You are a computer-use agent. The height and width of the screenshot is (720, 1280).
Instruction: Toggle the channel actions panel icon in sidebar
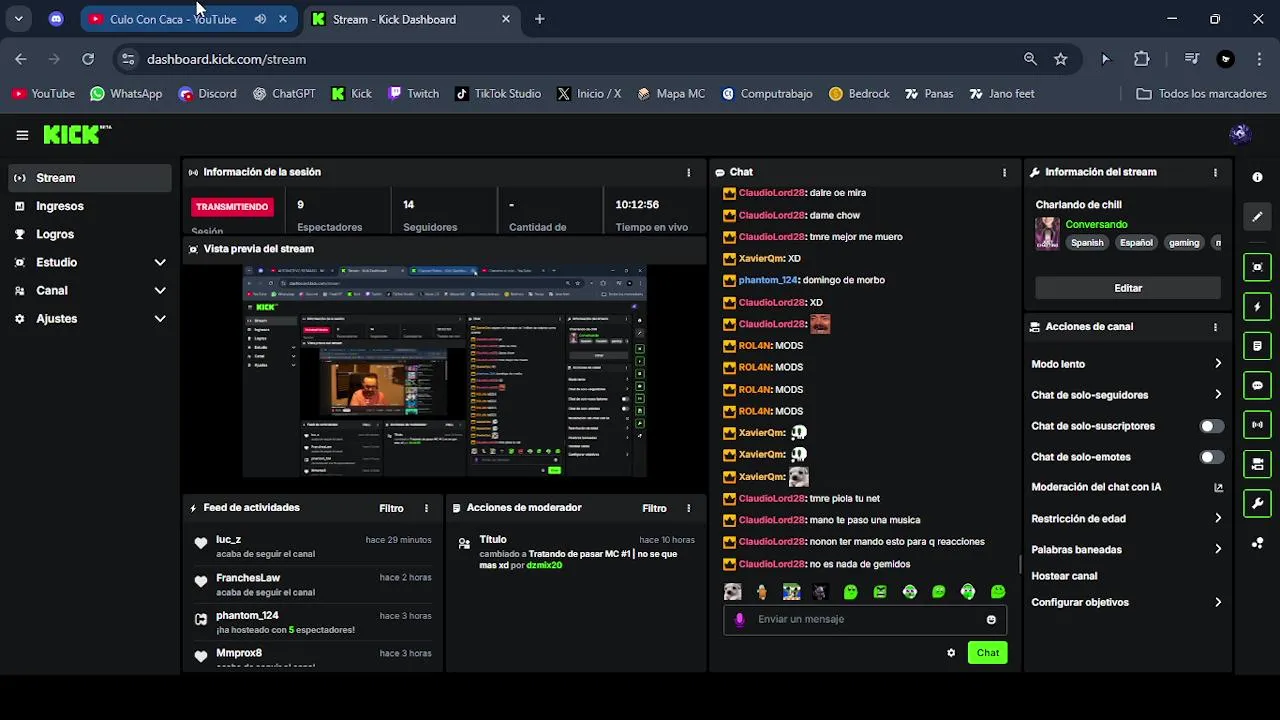[1257, 464]
